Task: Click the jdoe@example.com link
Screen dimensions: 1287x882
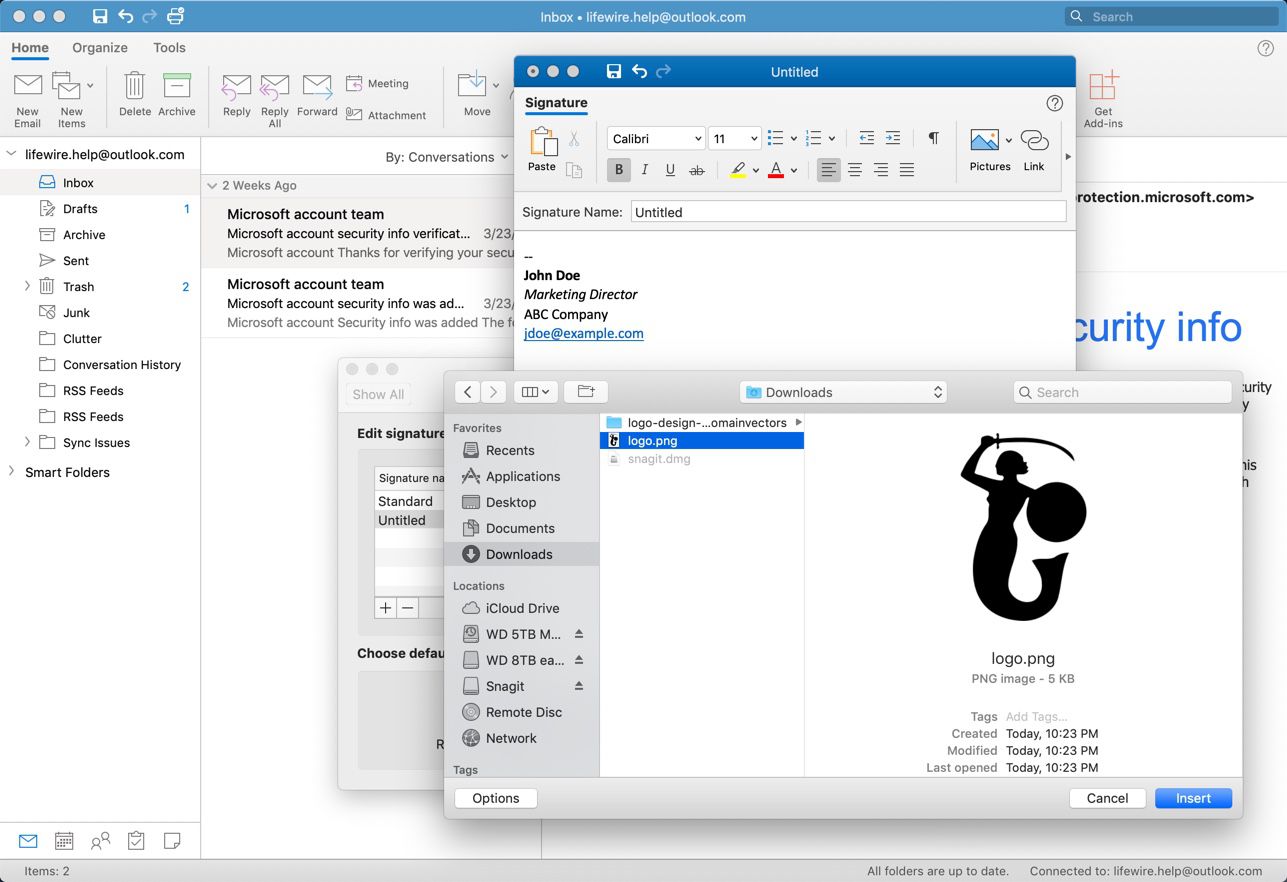Action: tap(584, 334)
